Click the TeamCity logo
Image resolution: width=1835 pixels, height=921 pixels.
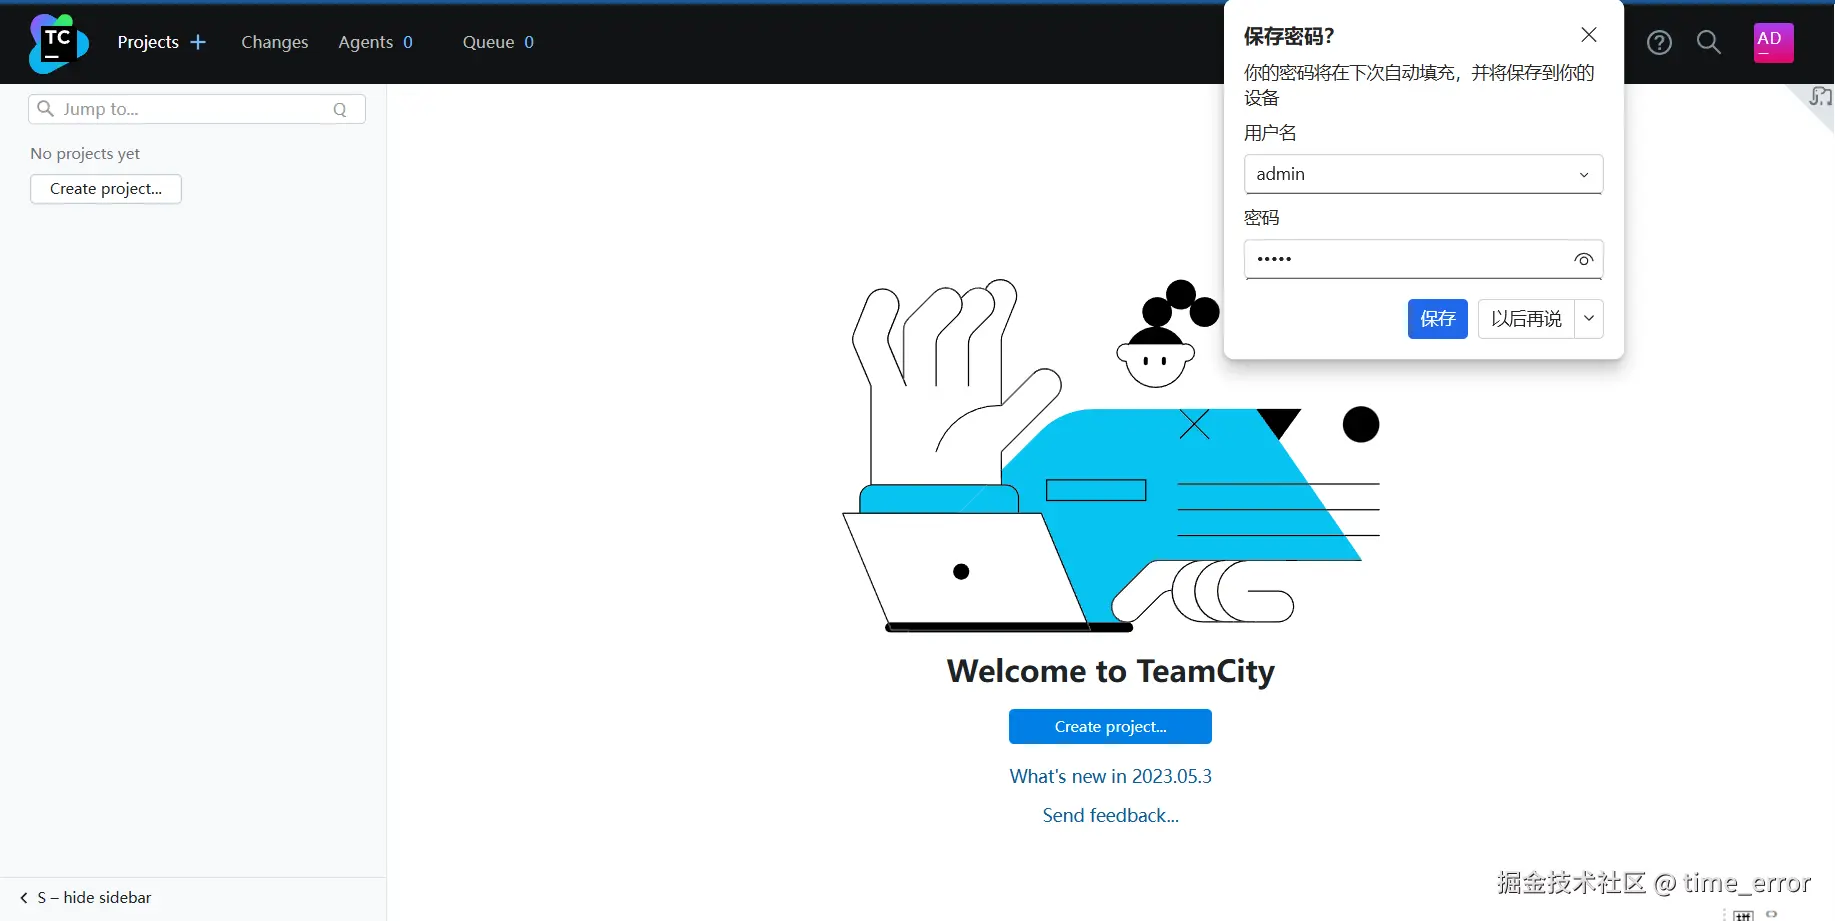click(57, 42)
